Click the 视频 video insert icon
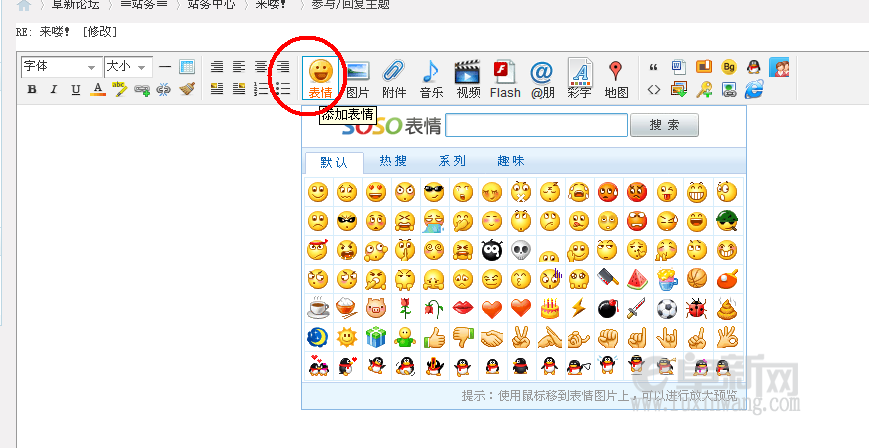Image resolution: width=869 pixels, height=448 pixels. tap(468, 78)
